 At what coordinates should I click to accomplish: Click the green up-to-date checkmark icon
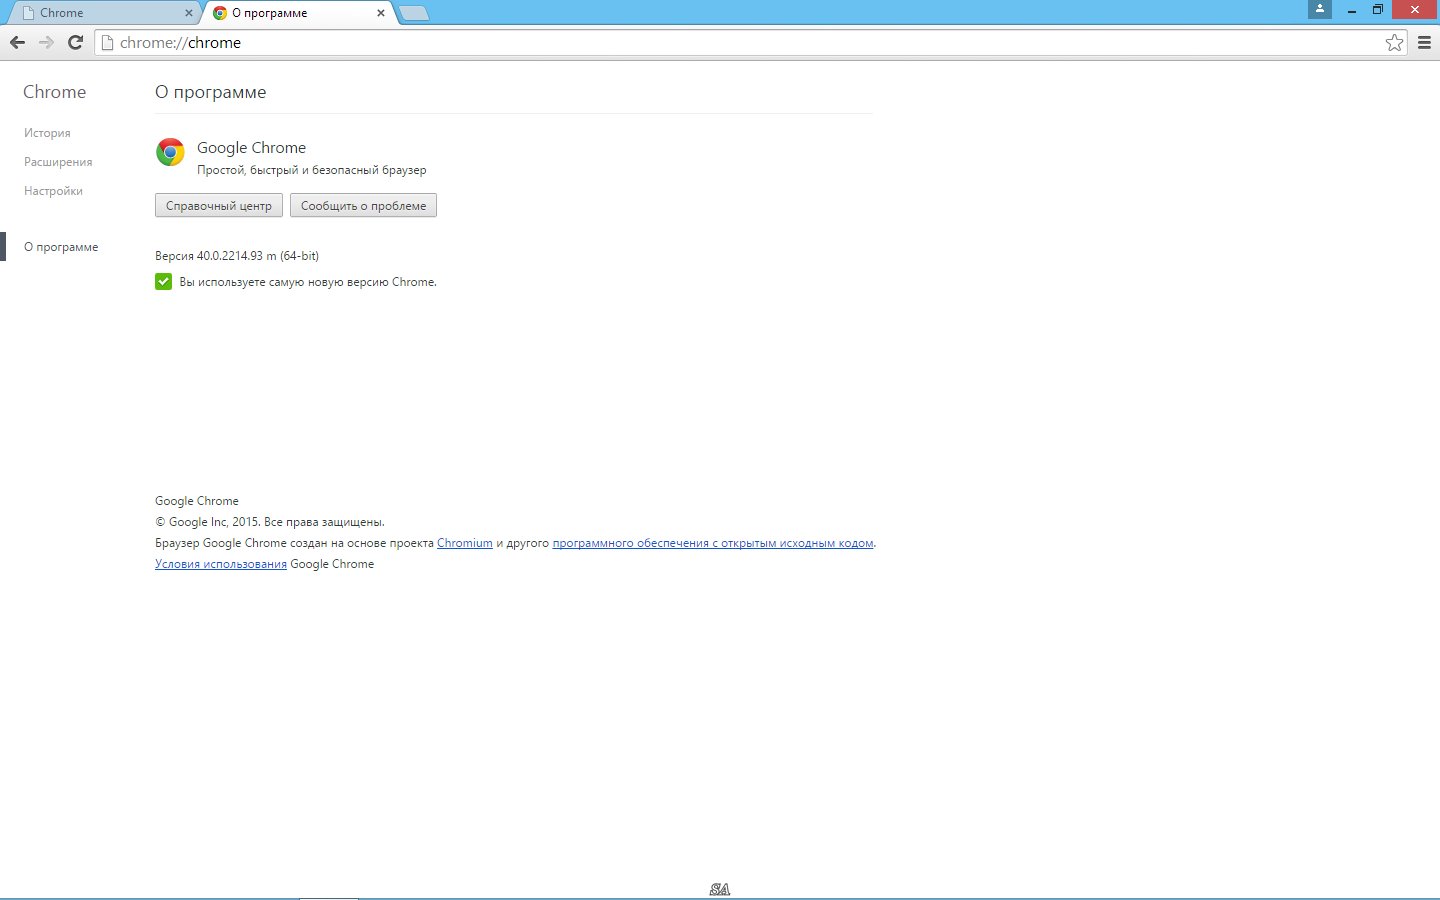click(x=164, y=282)
